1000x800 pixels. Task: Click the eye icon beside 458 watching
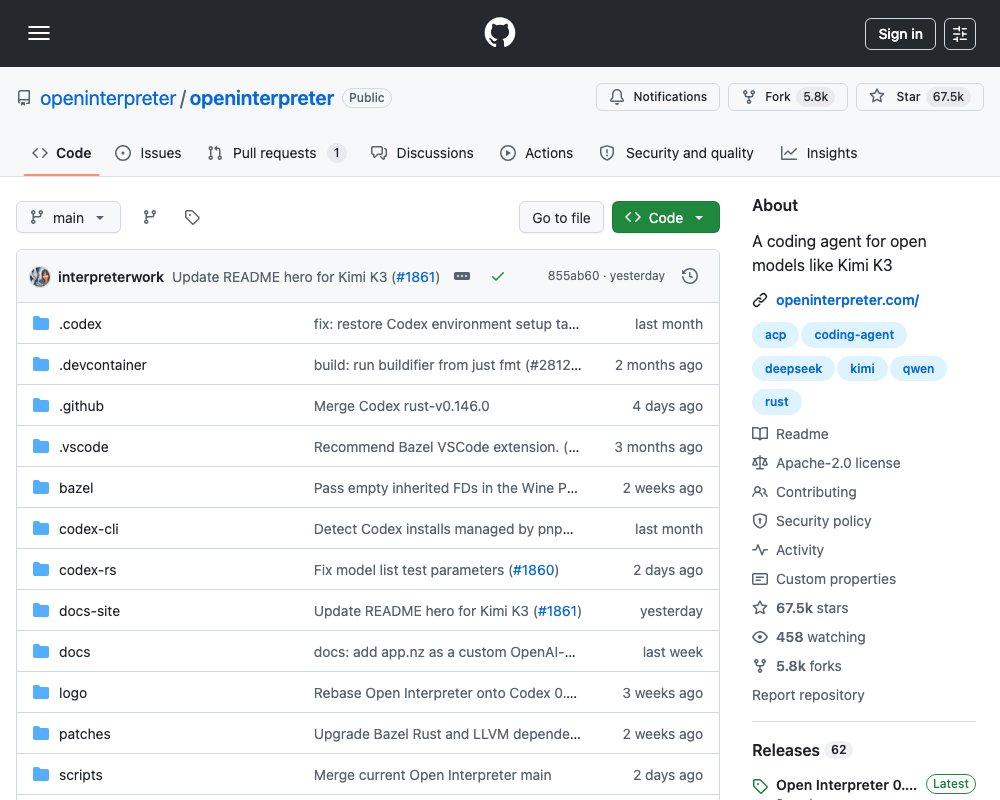760,637
